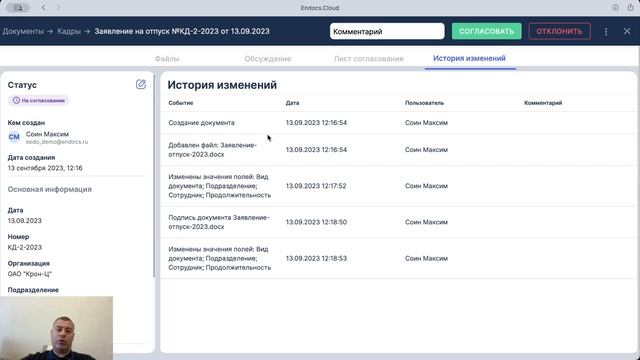Select the Создание документа event row

point(398,122)
